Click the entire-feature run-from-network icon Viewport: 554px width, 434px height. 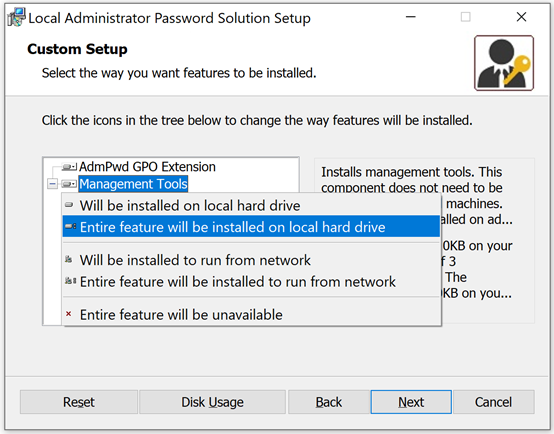(x=70, y=281)
